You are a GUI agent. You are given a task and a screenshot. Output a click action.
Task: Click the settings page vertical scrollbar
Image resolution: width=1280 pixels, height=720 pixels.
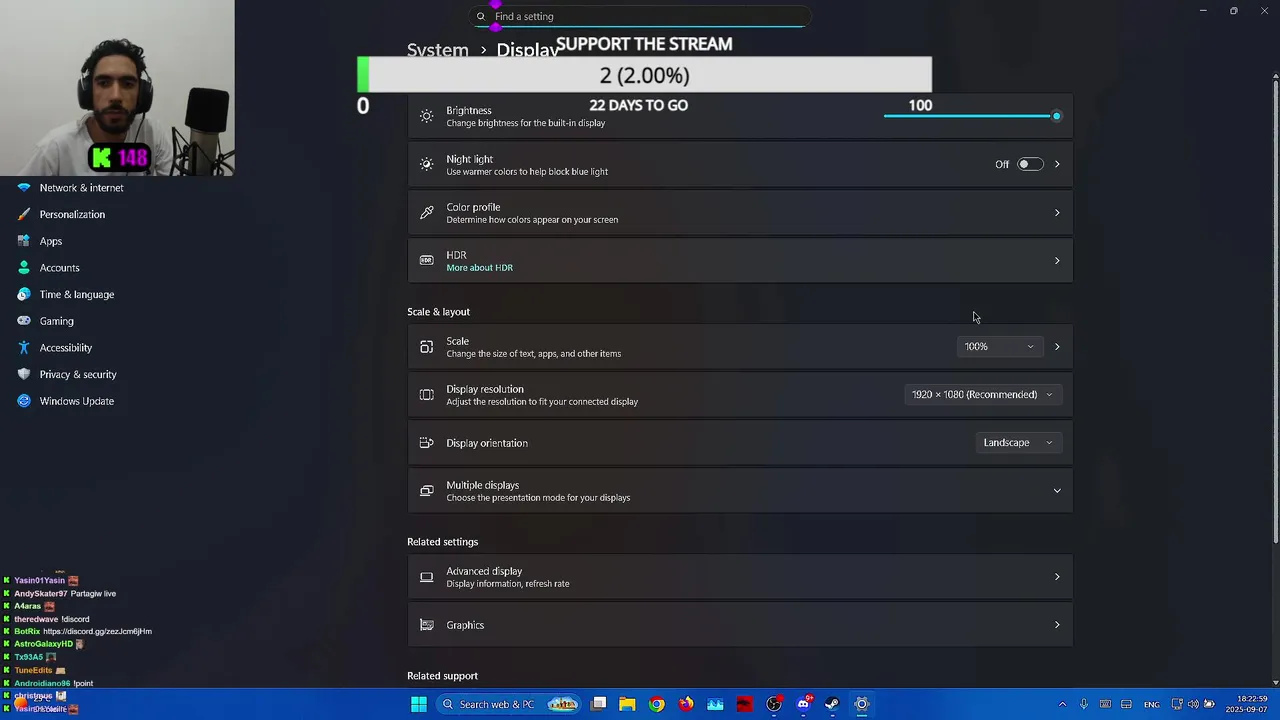pos(1275,310)
